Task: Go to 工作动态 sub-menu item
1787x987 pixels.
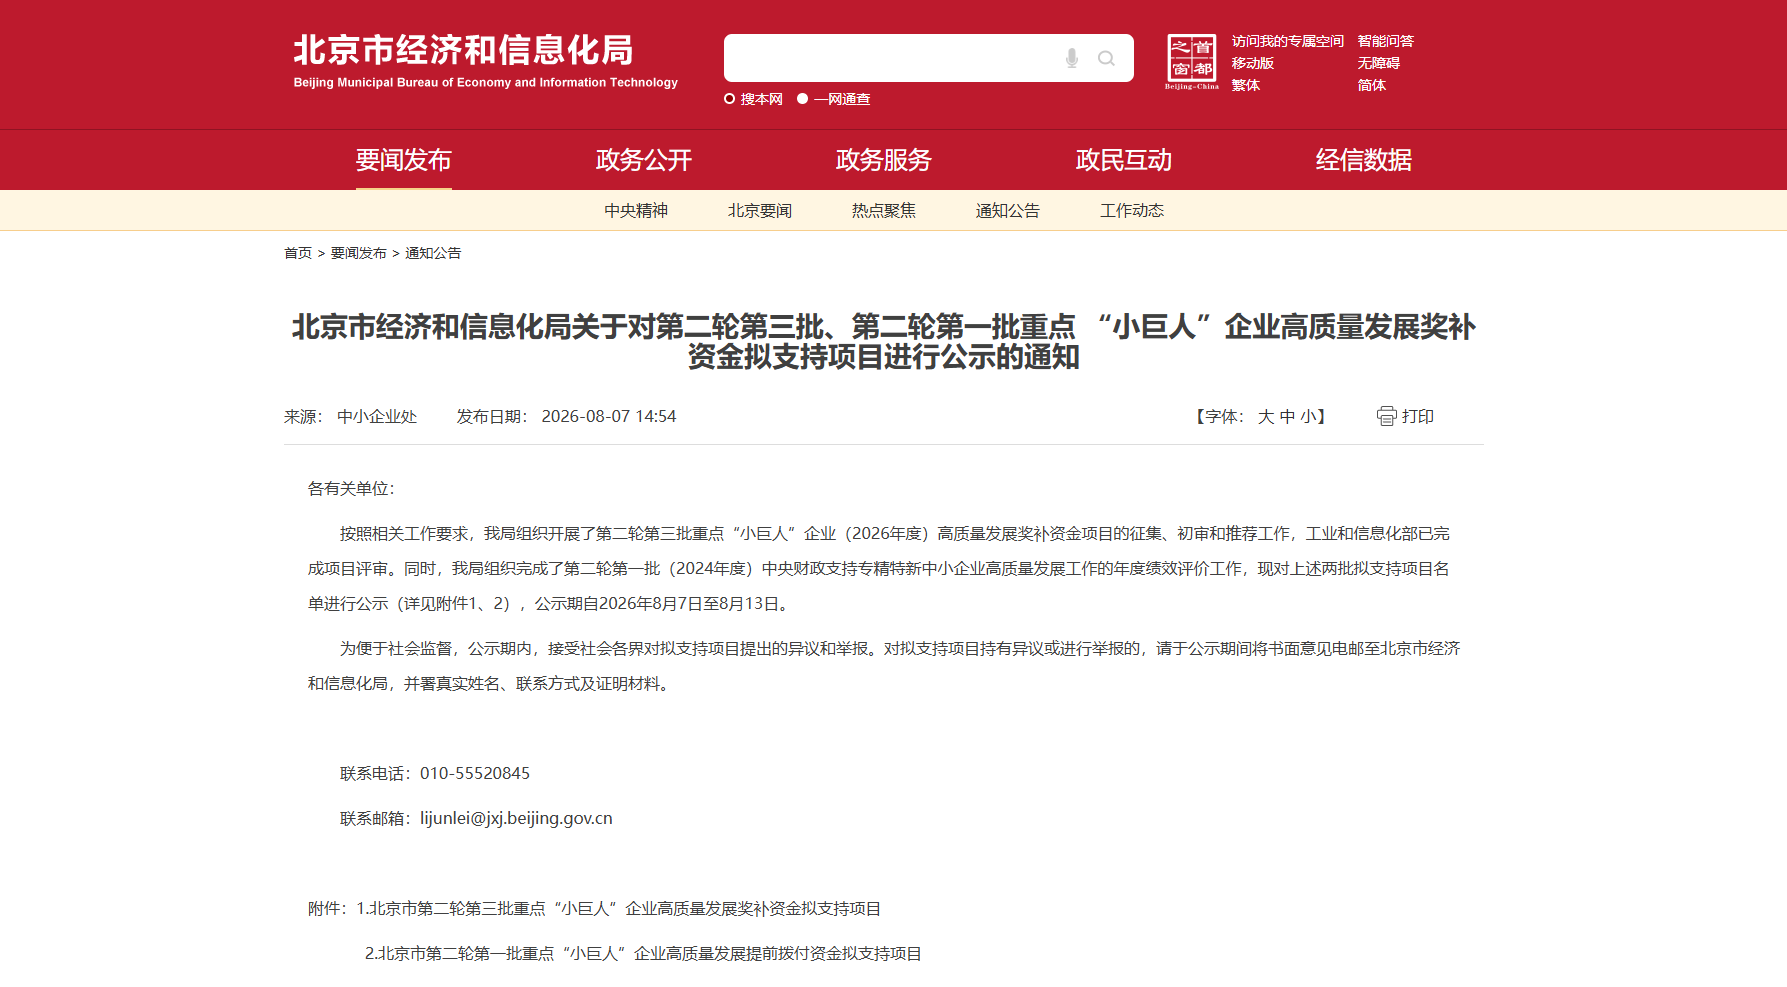Action: (x=1132, y=211)
